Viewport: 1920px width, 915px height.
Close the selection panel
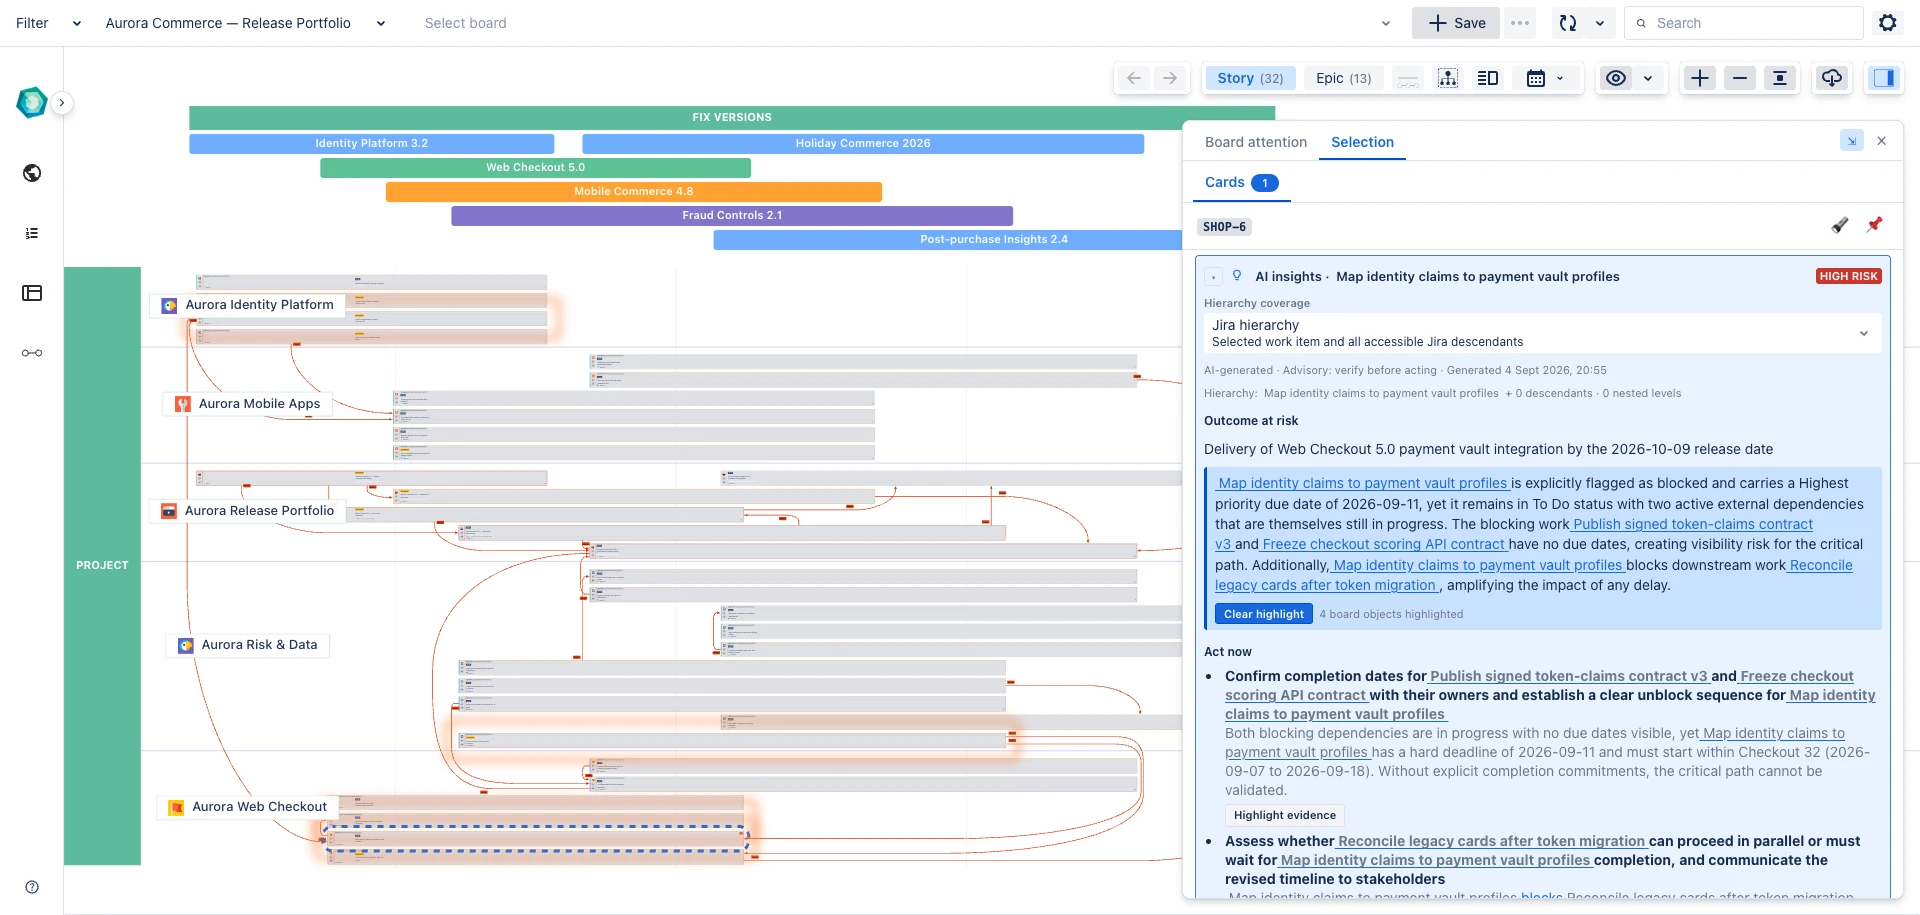[1882, 141]
